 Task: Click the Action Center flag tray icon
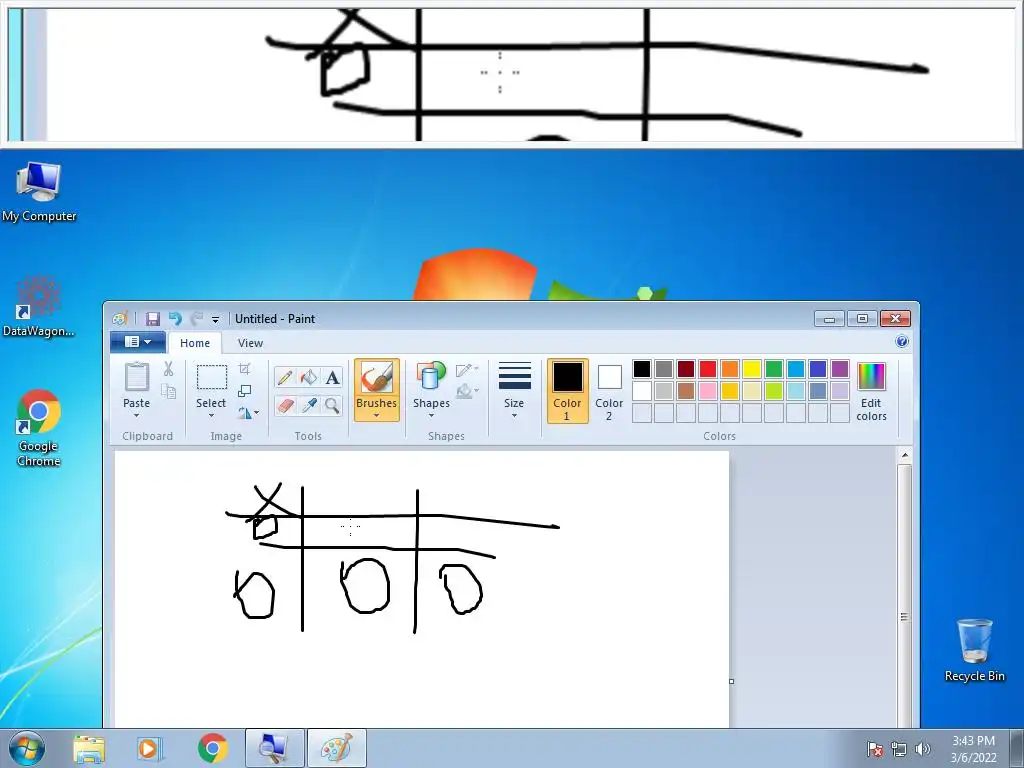(x=875, y=748)
